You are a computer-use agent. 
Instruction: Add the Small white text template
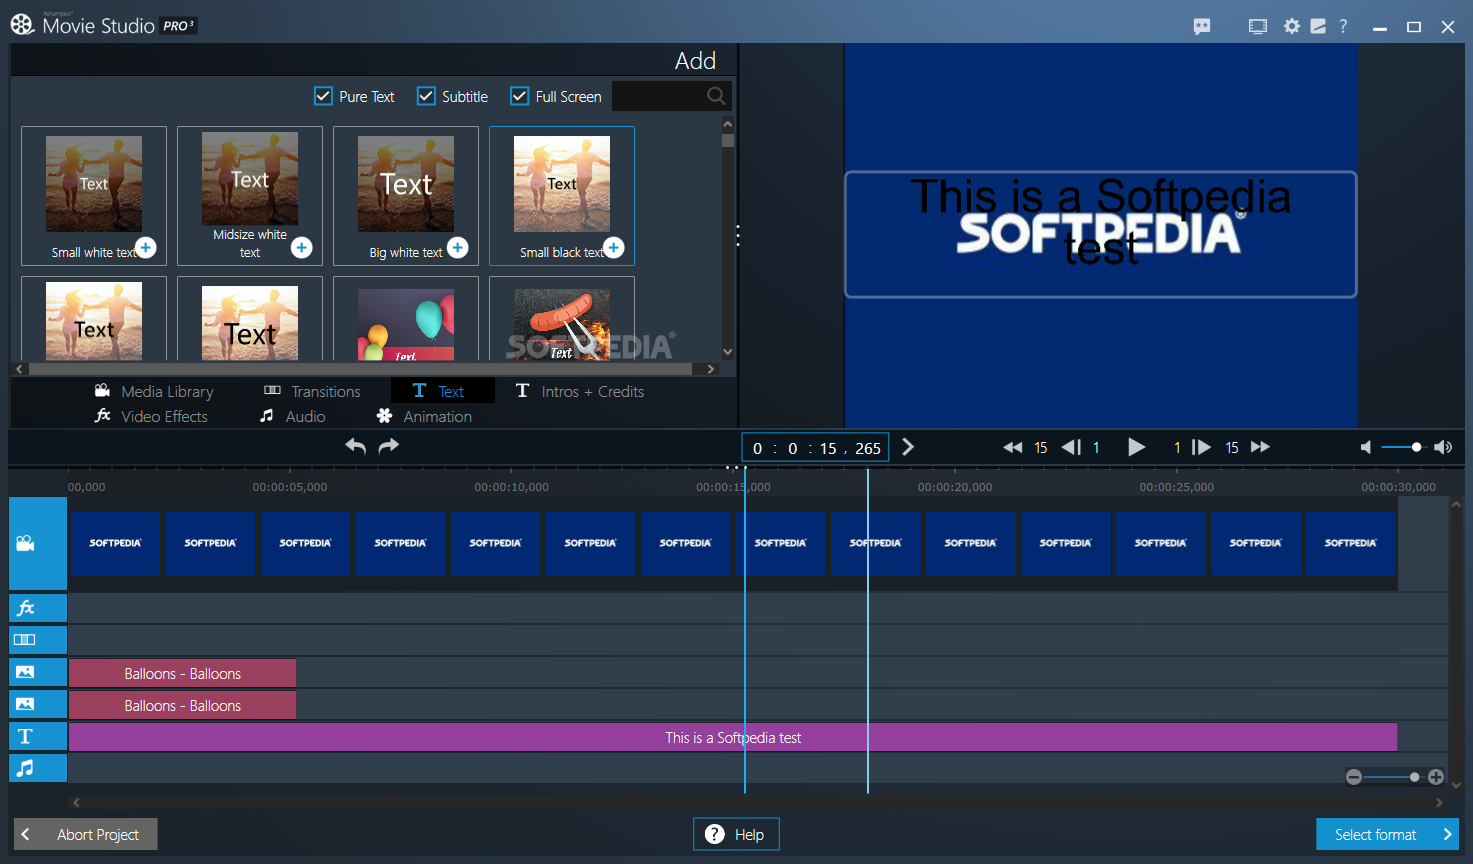146,247
